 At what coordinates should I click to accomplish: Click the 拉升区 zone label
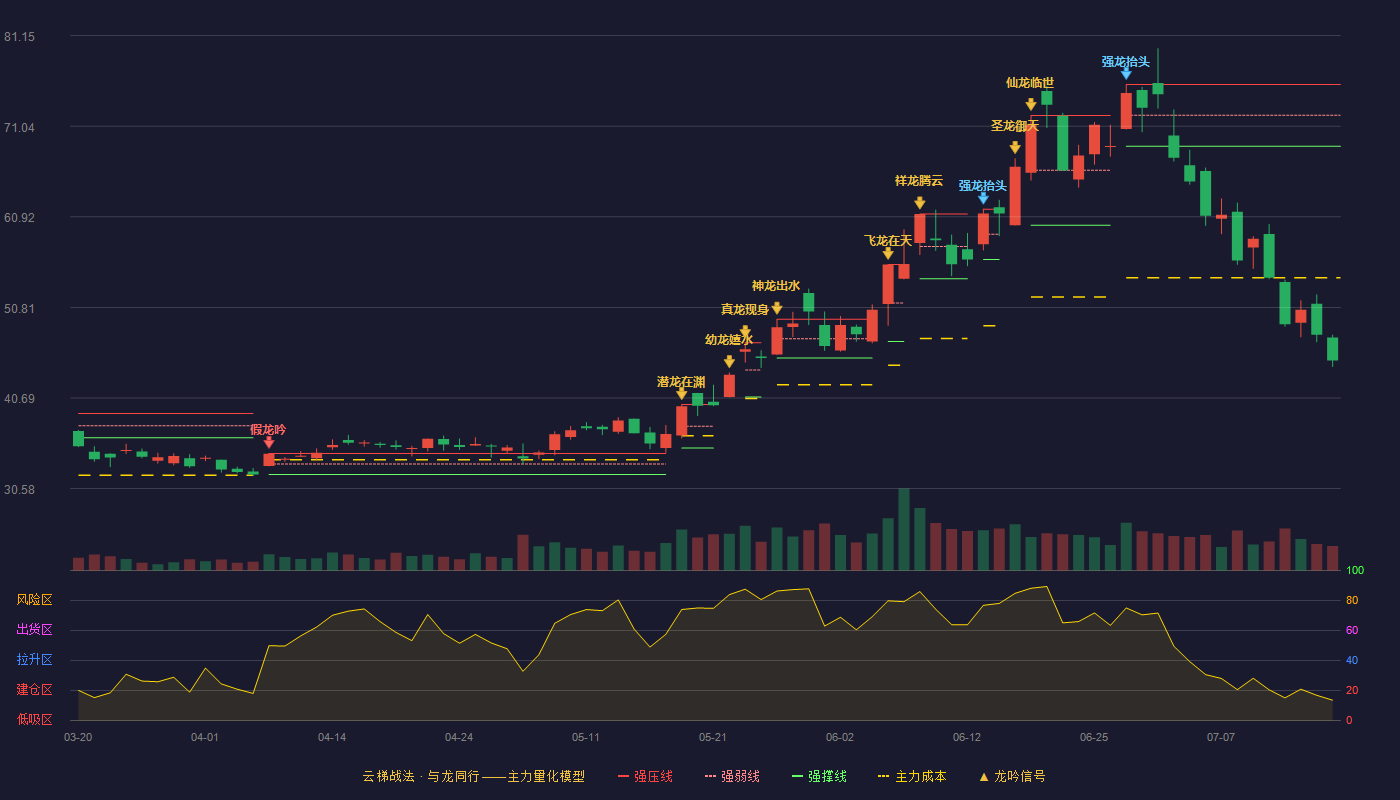[x=35, y=660]
